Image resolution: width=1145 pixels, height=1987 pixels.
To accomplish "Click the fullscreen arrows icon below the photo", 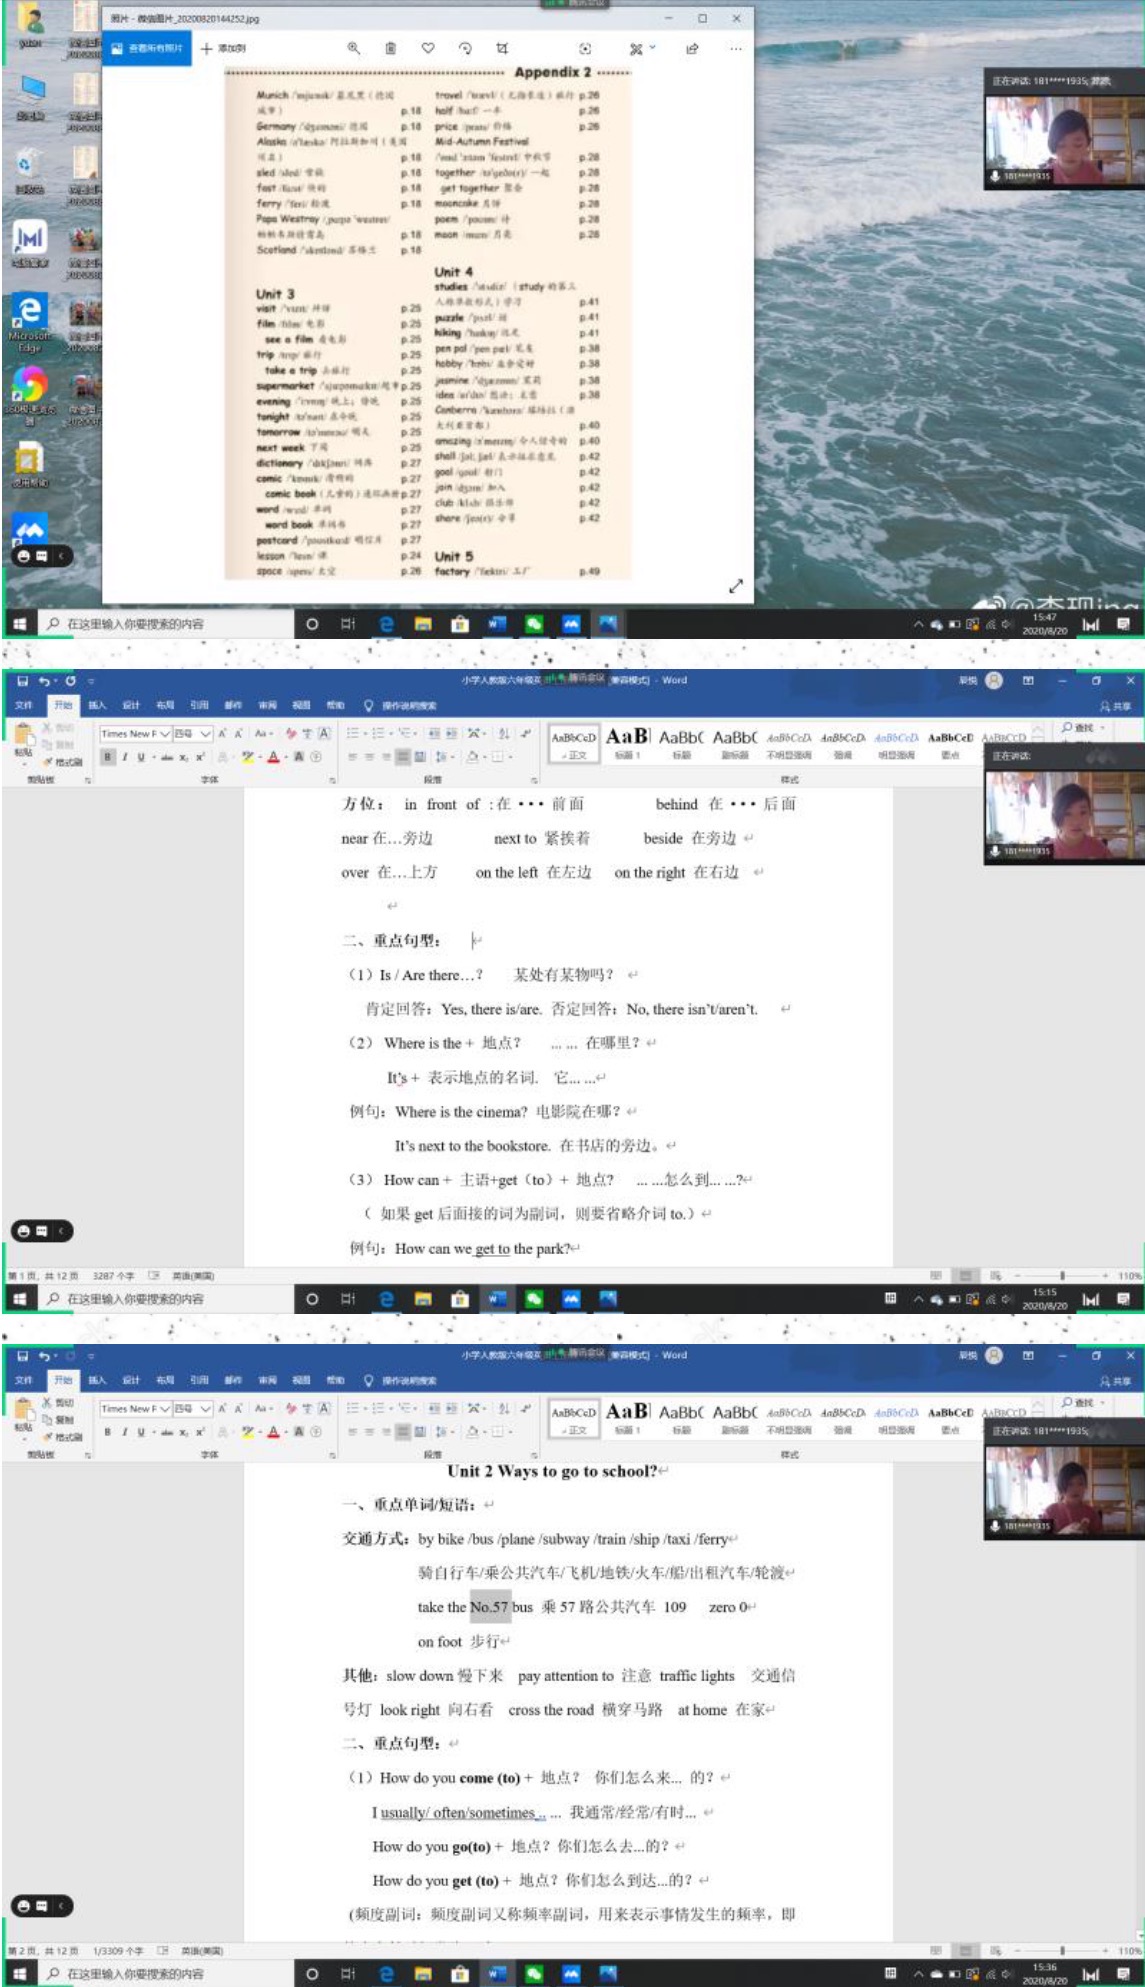I will click(x=736, y=586).
